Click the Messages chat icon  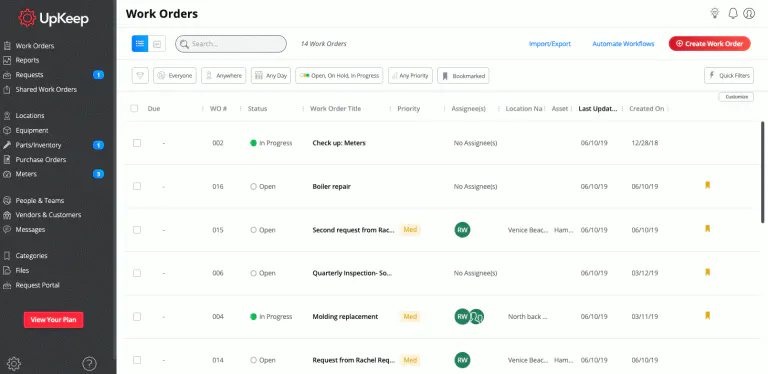click(x=7, y=230)
